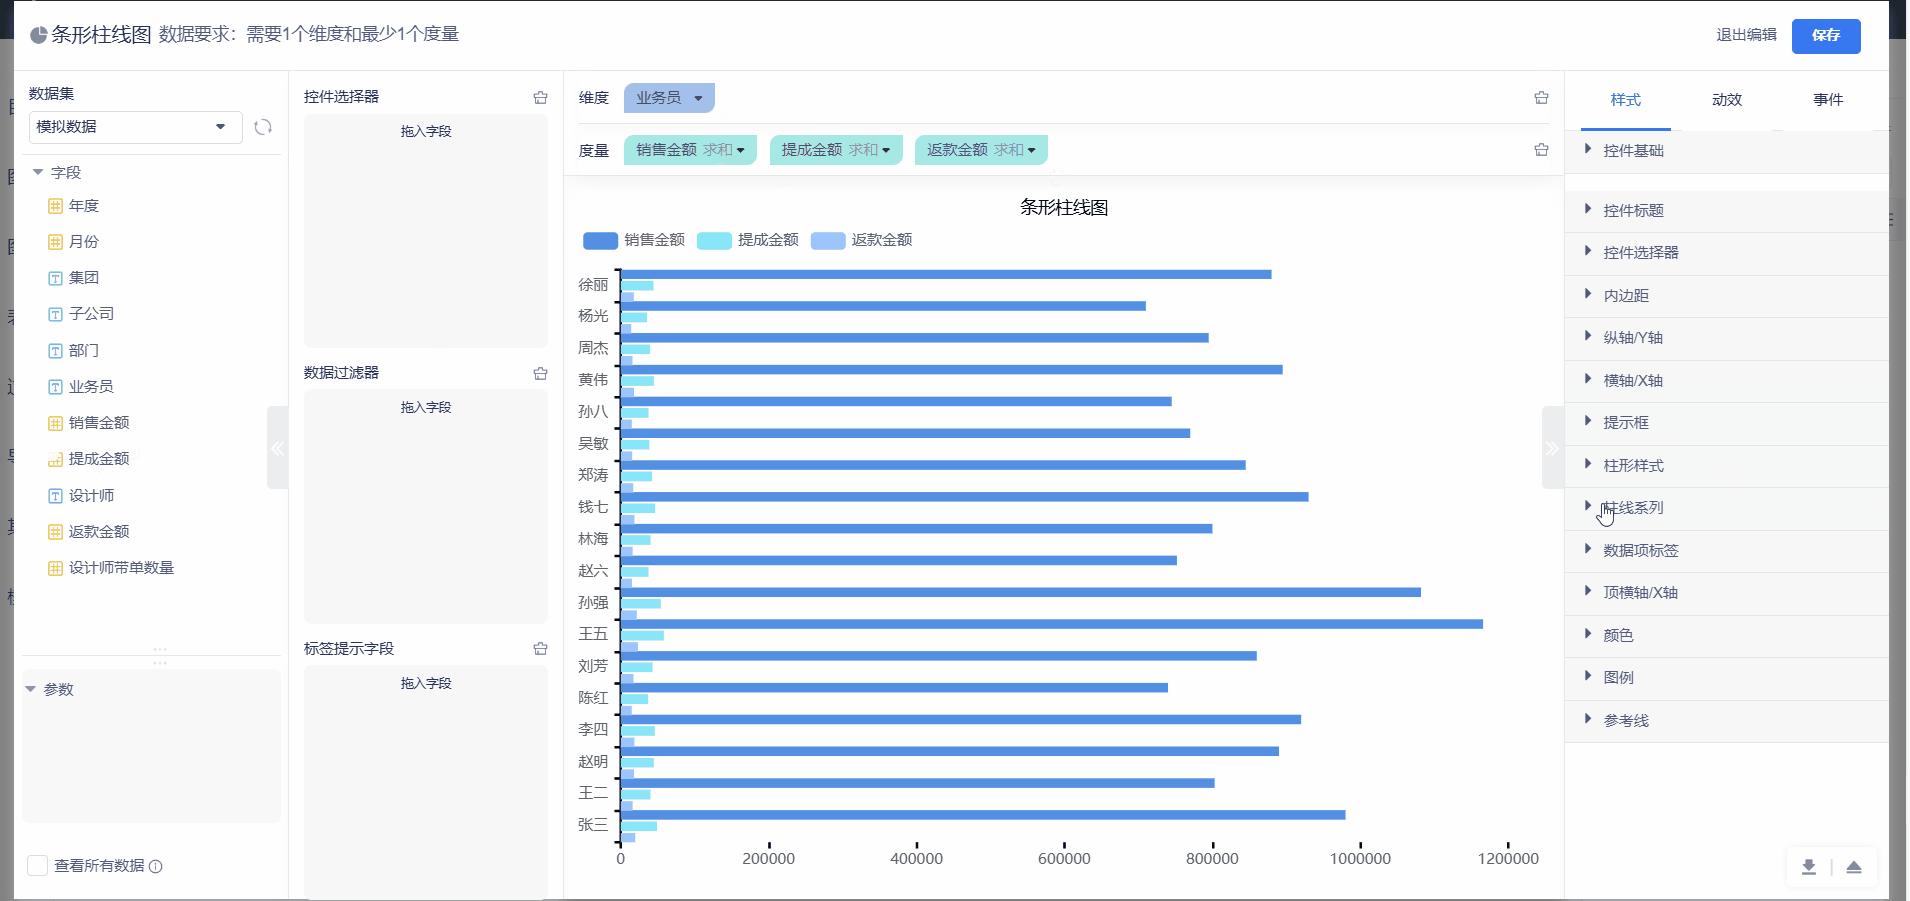The image size is (1910, 901).
Task: Clear the 标签提示字段 fields icon
Action: (x=540, y=649)
